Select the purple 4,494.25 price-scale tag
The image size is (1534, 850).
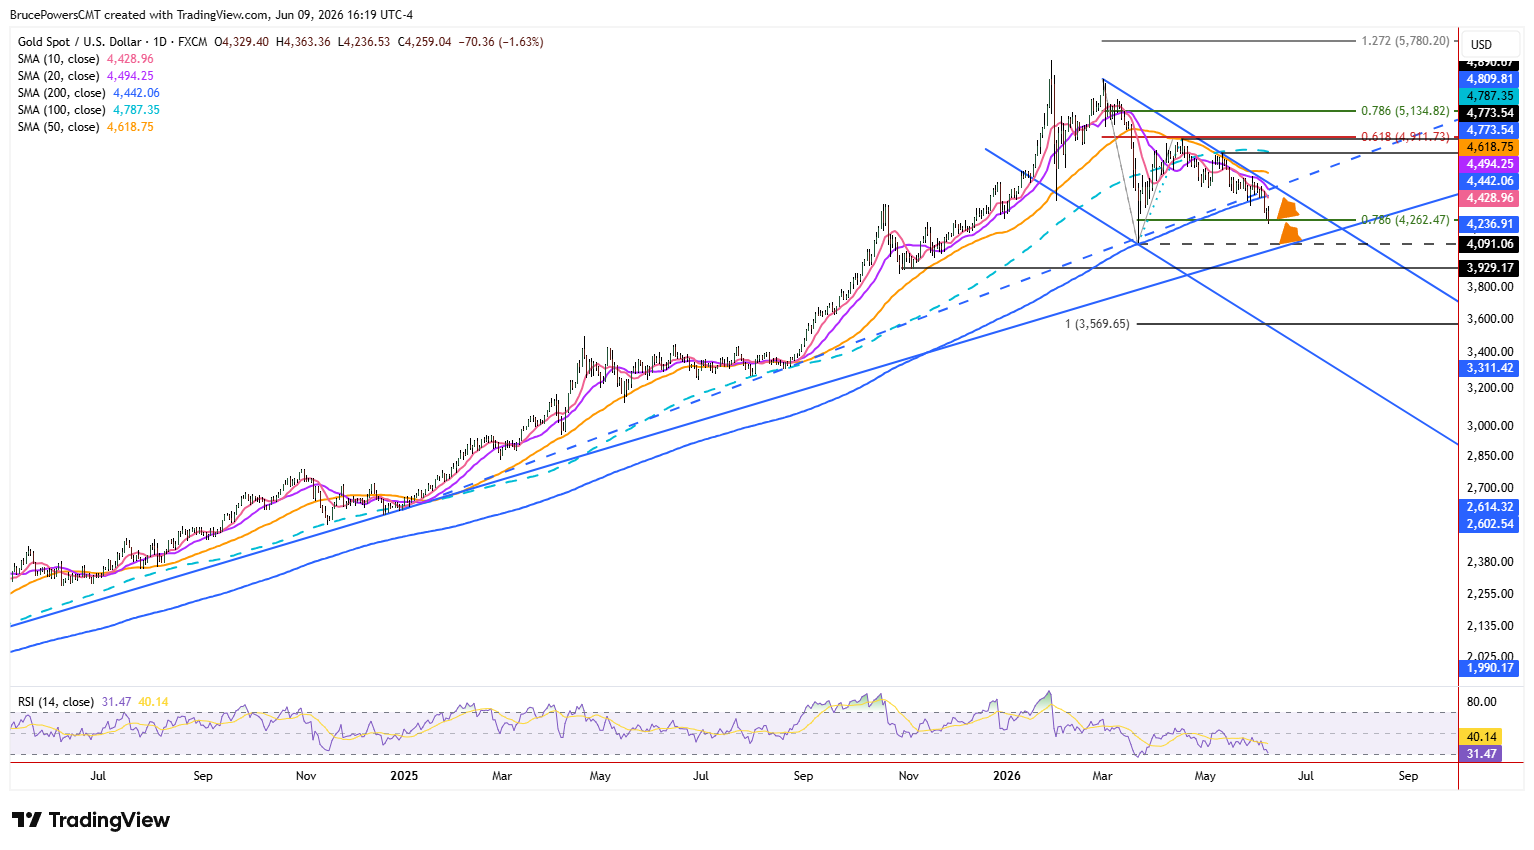coord(1490,164)
